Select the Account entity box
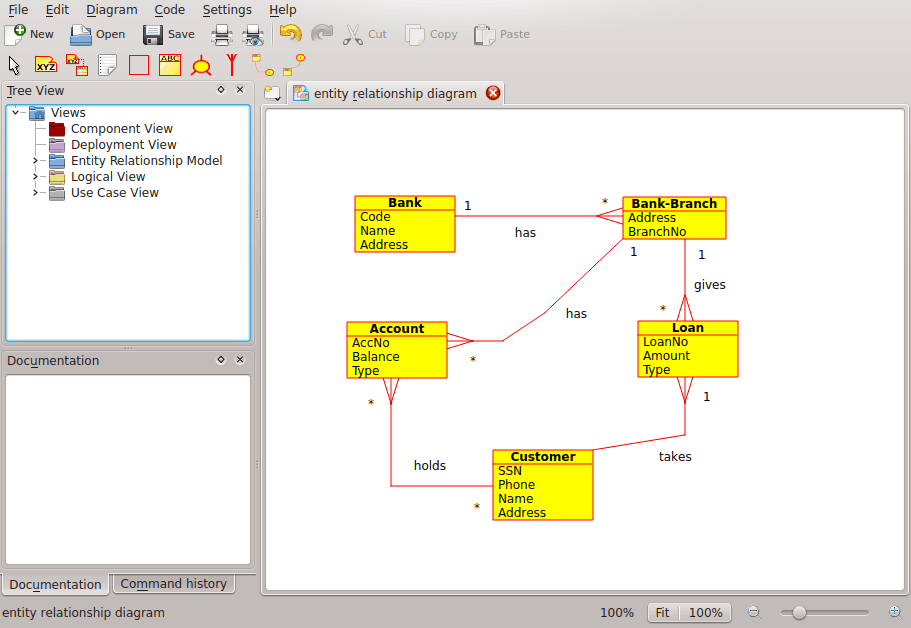 click(397, 350)
